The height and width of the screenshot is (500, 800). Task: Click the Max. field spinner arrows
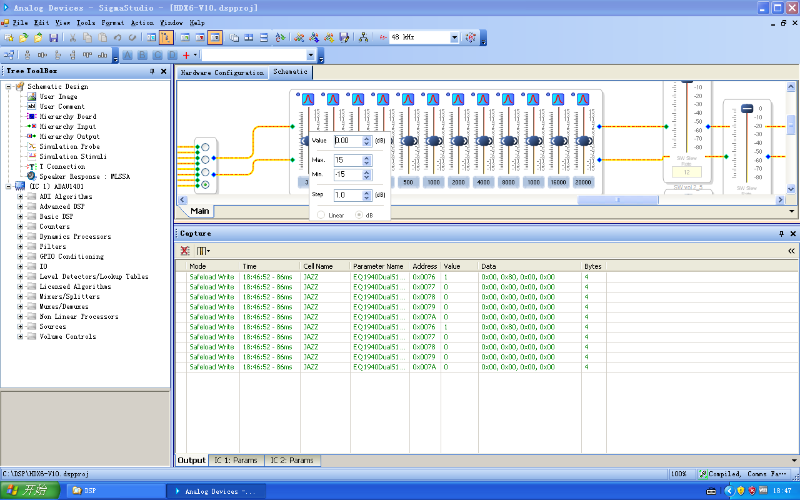pyautogui.click(x=367, y=161)
